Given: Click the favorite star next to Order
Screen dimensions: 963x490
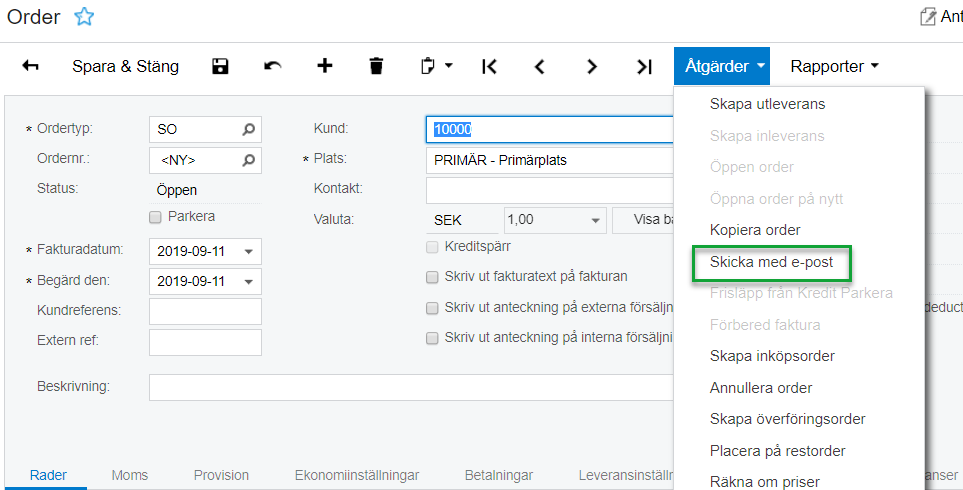Looking at the screenshot, I should [85, 17].
